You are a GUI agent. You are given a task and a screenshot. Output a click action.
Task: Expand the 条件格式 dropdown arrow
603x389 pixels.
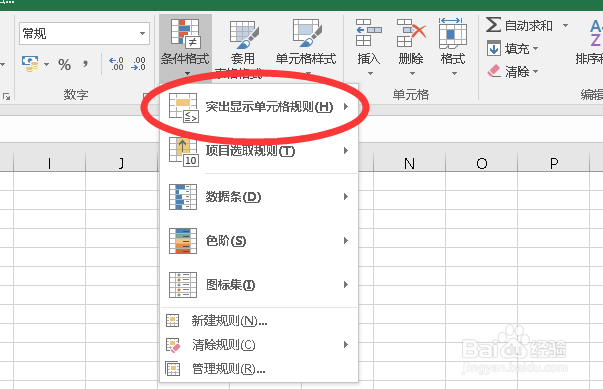[x=187, y=73]
